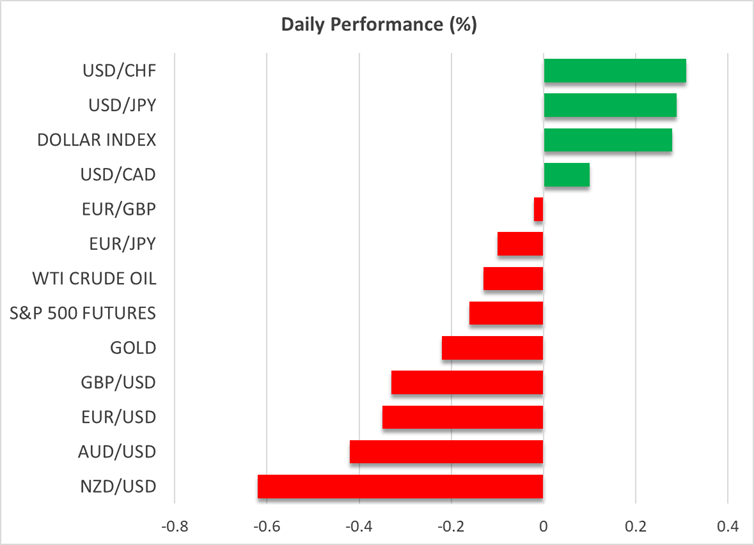Screen dimensions: 754x545
Task: Select the USD/CAD green bar
Action: [566, 175]
